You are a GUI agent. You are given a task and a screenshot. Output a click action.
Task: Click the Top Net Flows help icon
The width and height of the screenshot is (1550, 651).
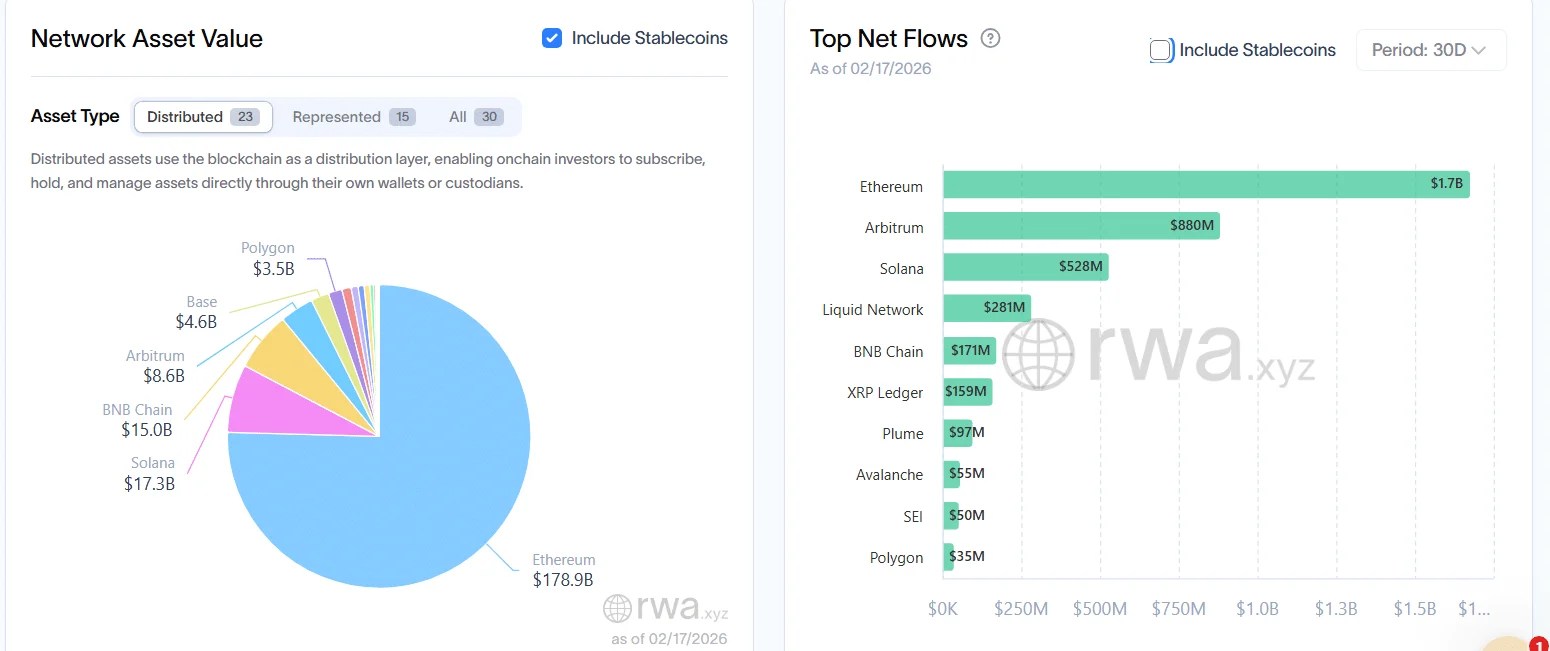point(990,39)
